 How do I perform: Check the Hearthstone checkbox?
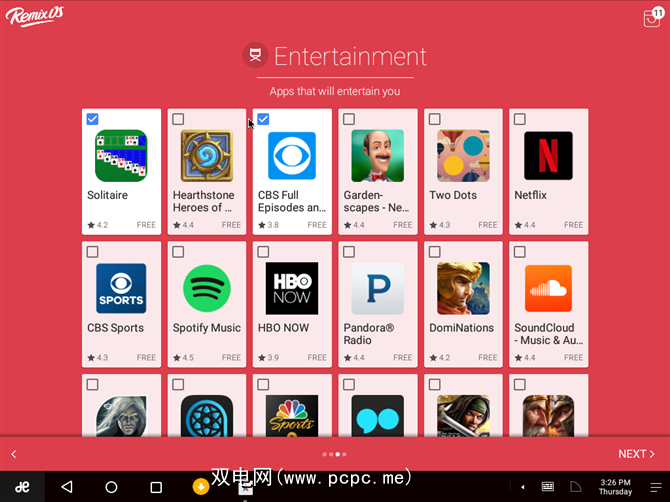pyautogui.click(x=178, y=119)
